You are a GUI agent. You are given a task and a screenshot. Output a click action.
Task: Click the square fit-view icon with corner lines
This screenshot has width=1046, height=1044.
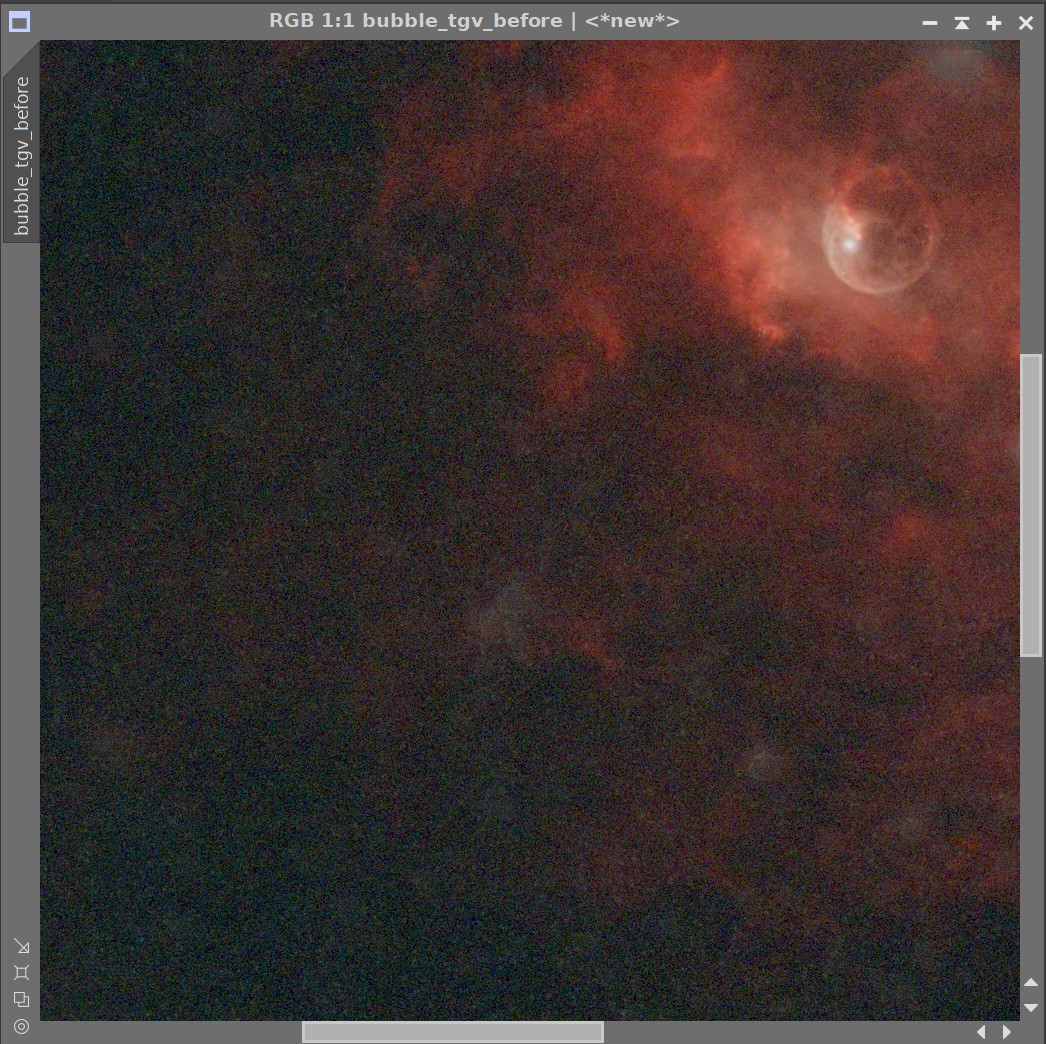point(21,972)
